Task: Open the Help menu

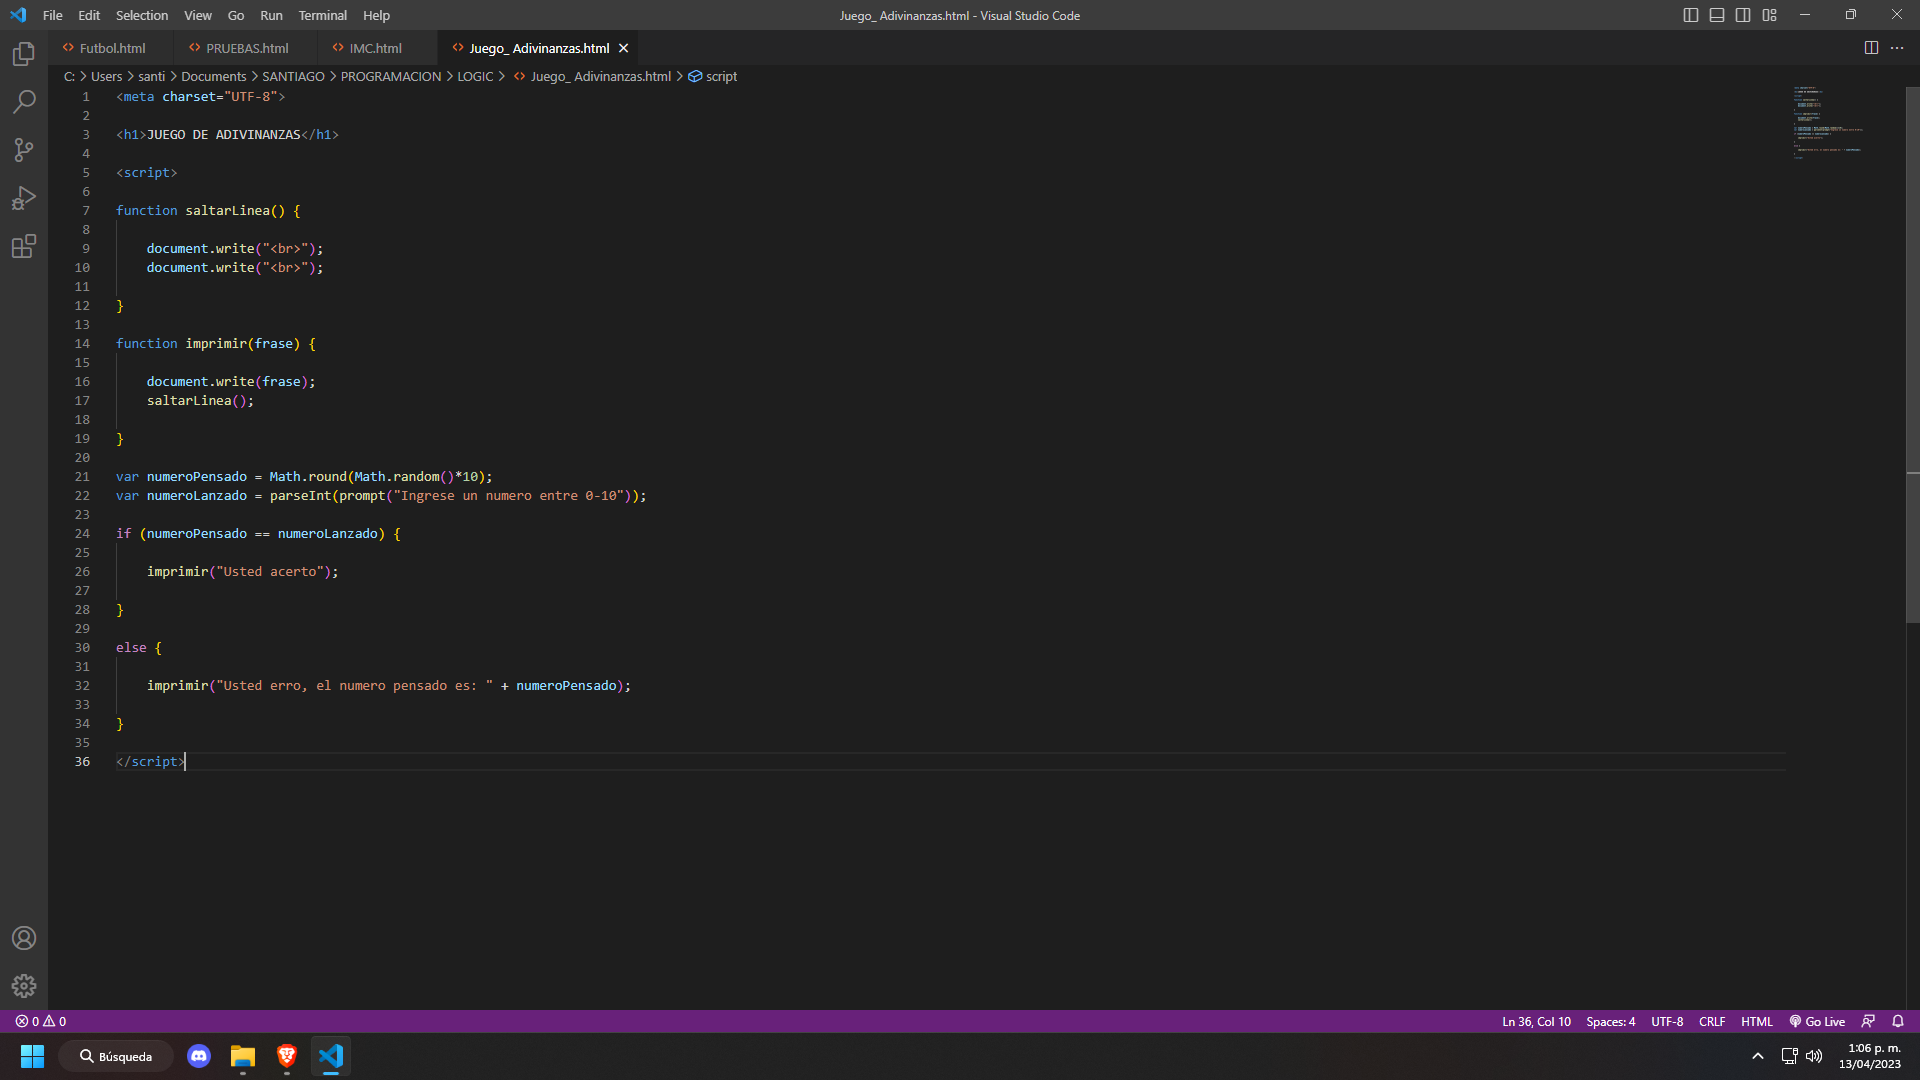Action: point(376,15)
